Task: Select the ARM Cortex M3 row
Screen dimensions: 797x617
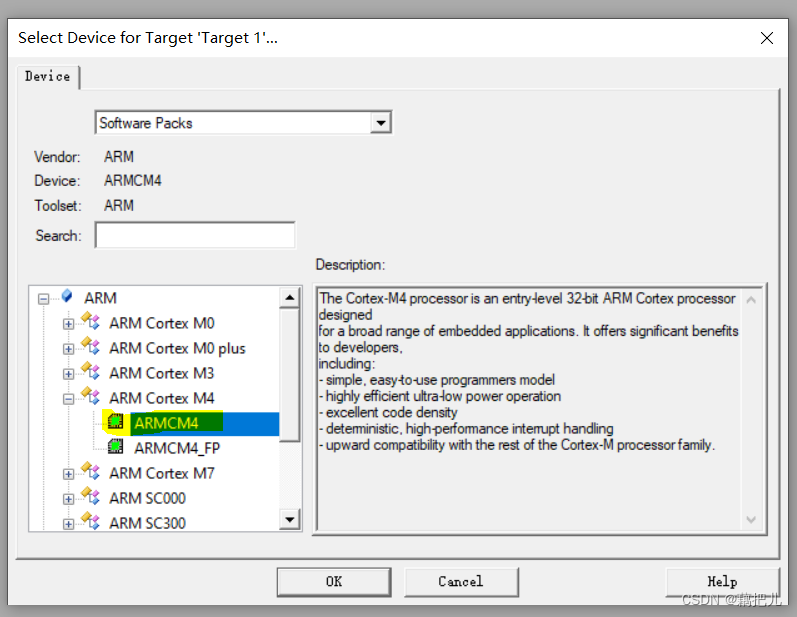Action: (x=162, y=373)
